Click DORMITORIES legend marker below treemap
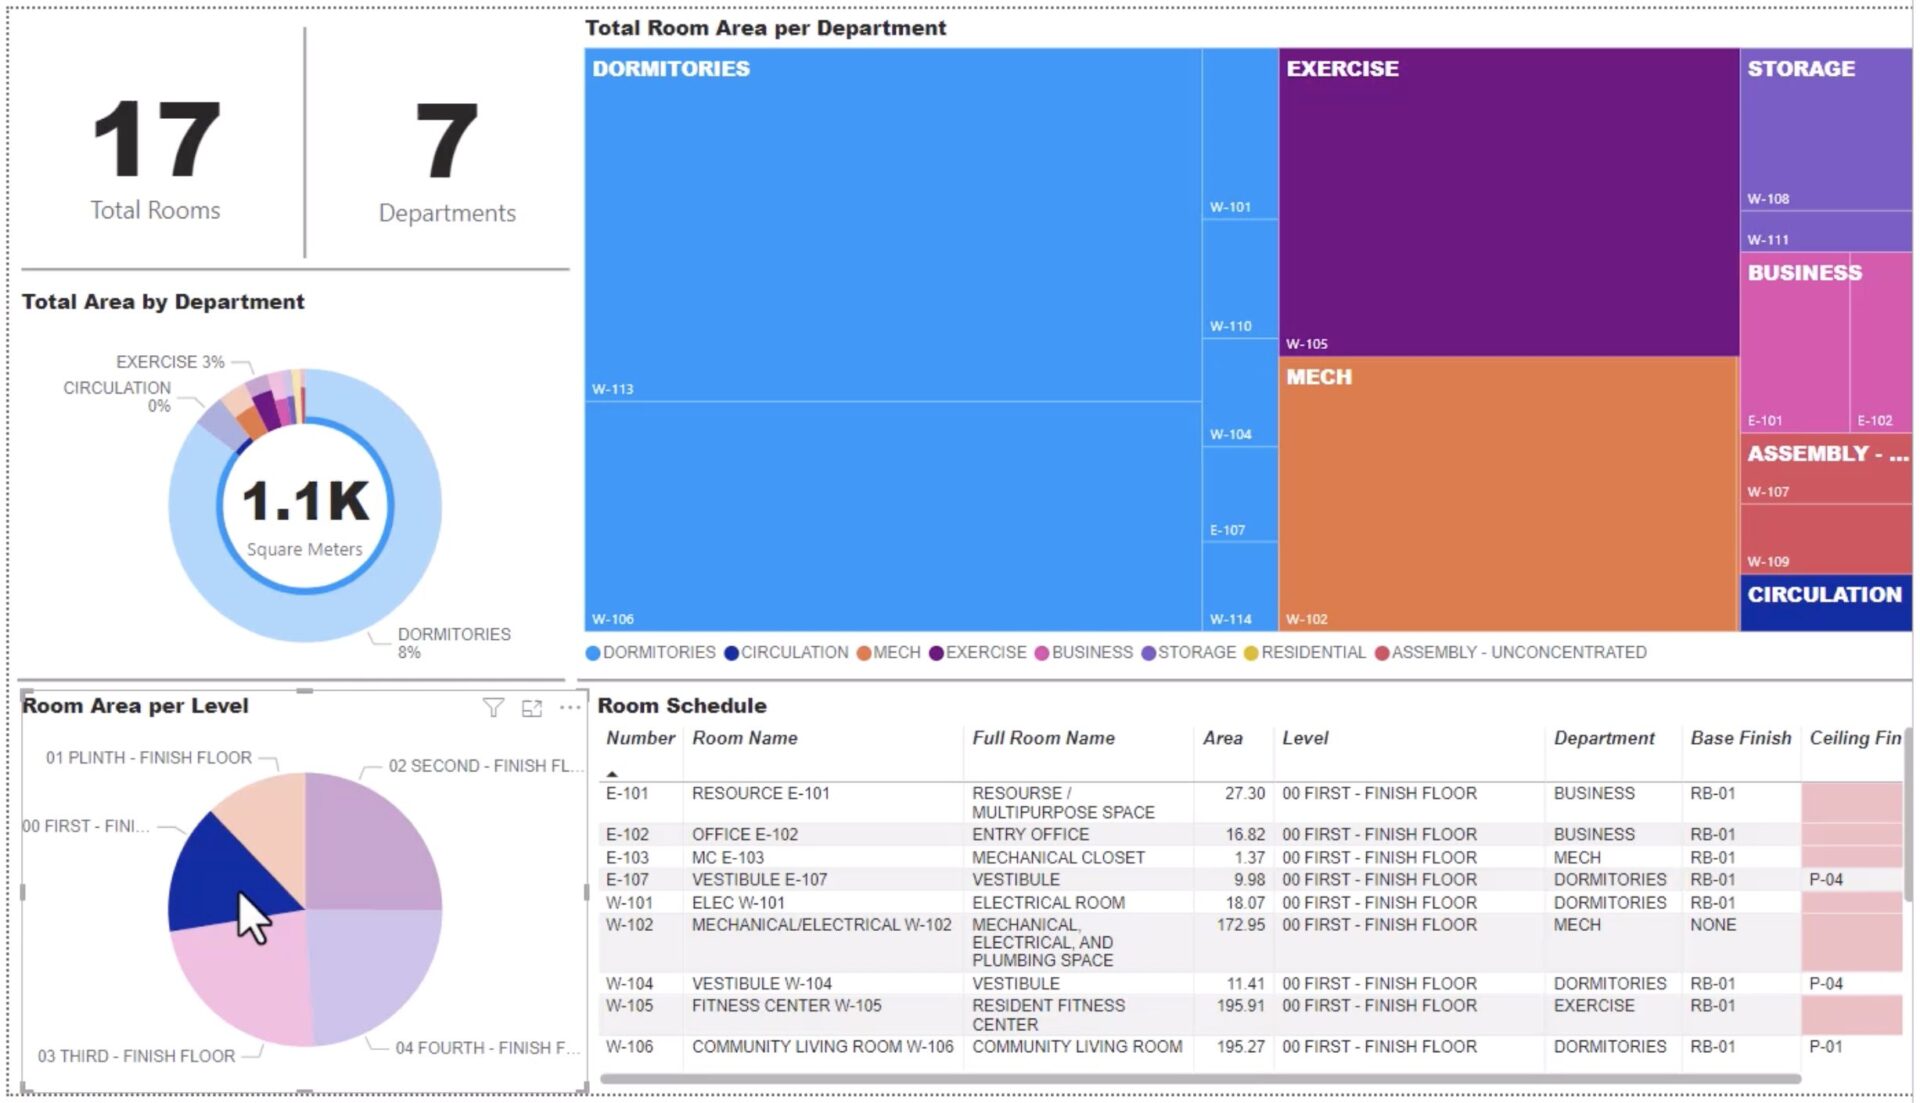The height and width of the screenshot is (1103, 1920). [593, 653]
